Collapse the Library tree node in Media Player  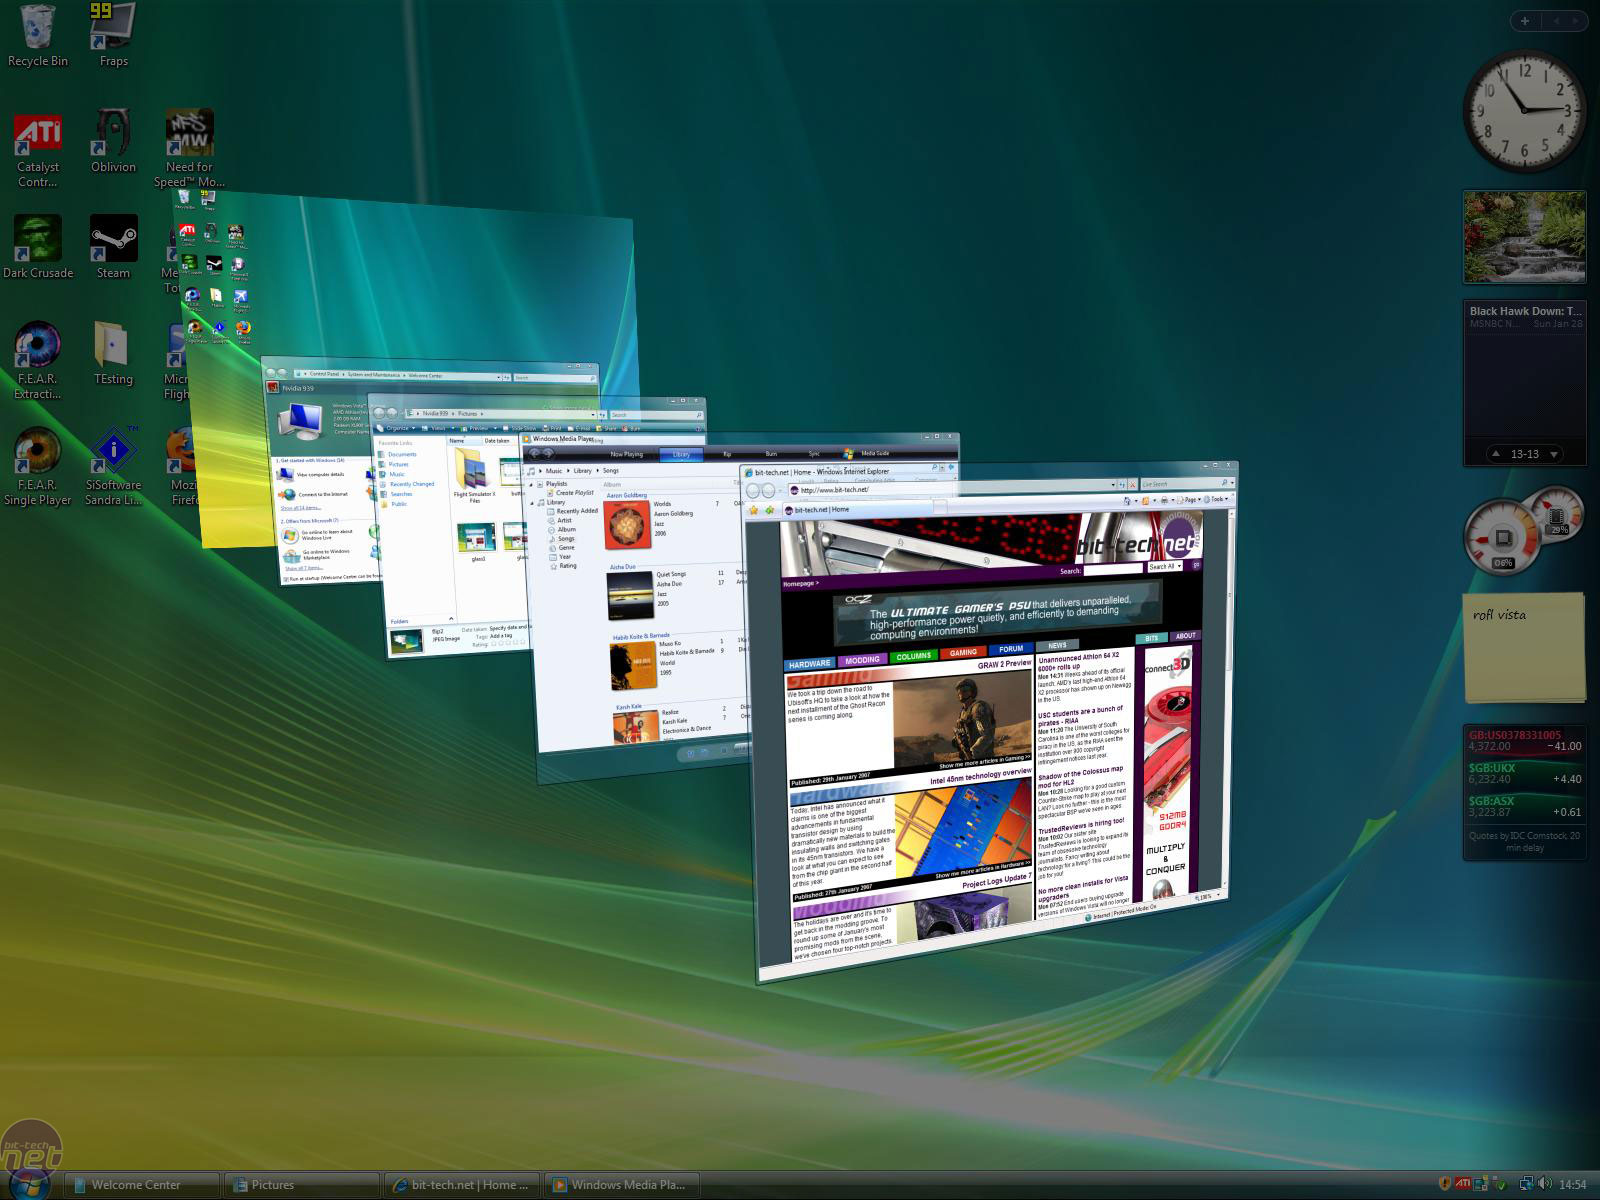[531, 503]
